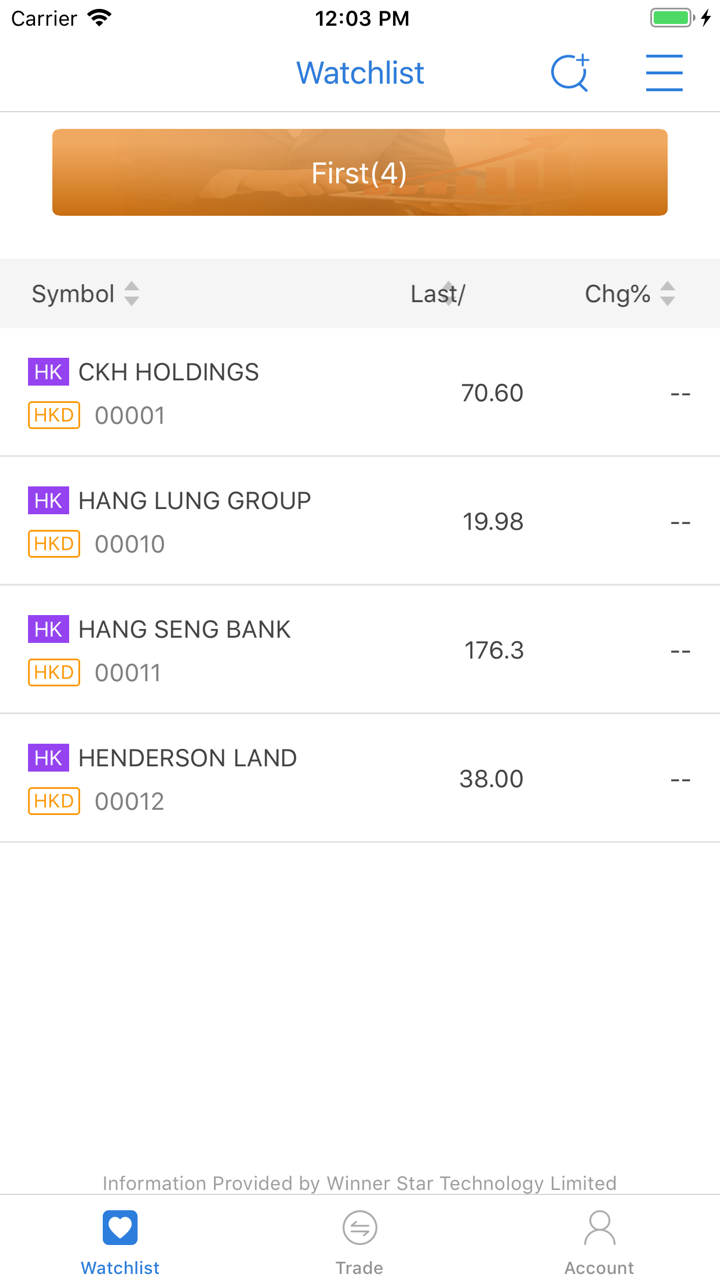Tap Winner Star Technology information footer
Image resolution: width=720 pixels, height=1280 pixels.
coord(360,1183)
